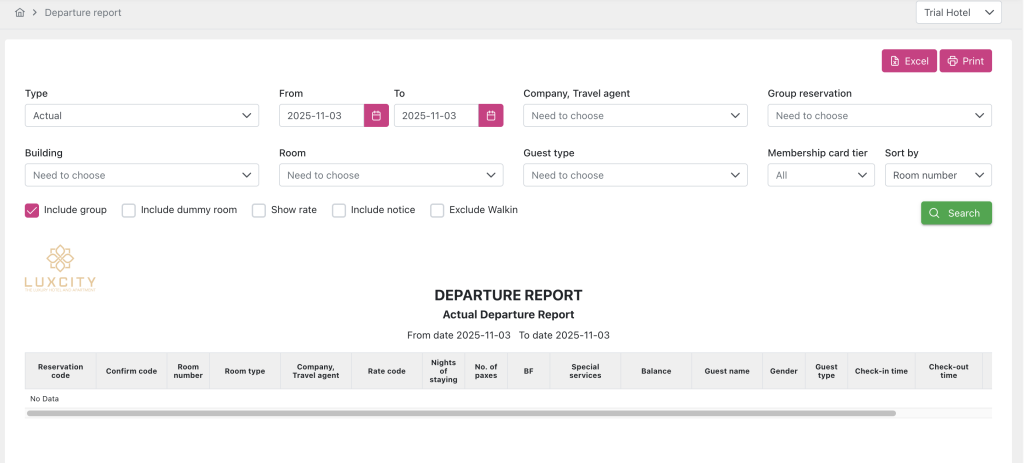
Task: Expand the Sort by Room number dropdown
Action: [x=938, y=175]
